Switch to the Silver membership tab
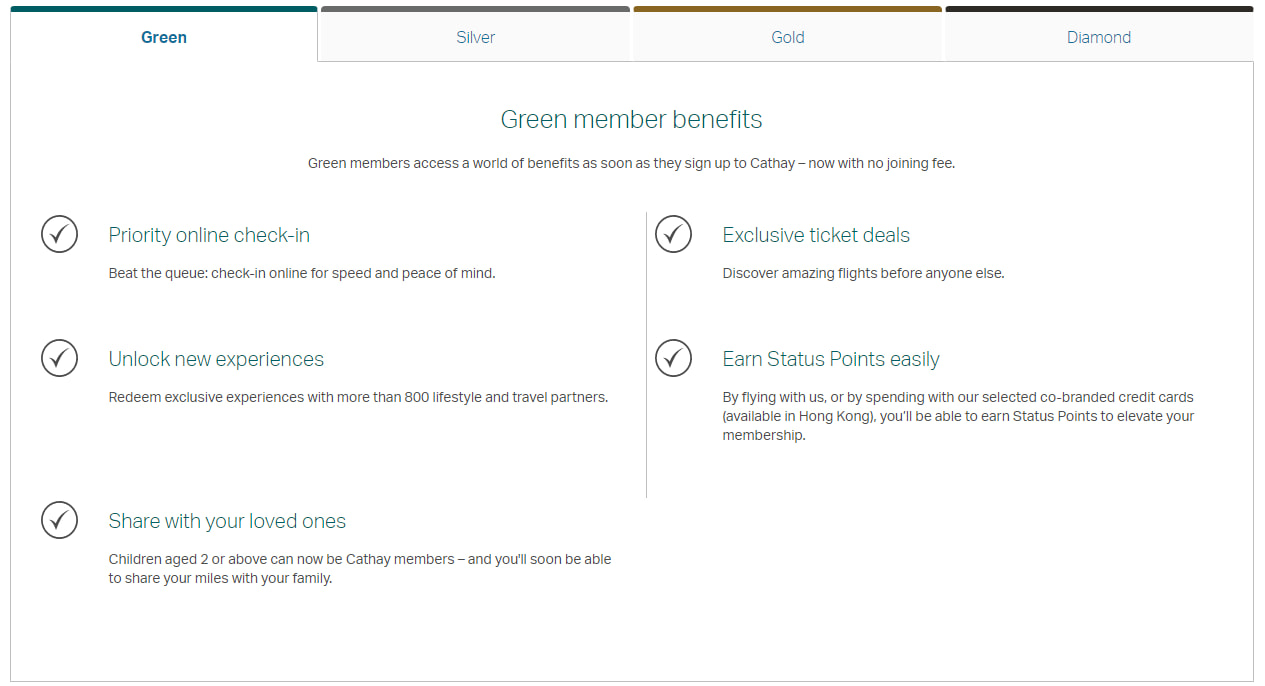The height and width of the screenshot is (686, 1265). click(x=475, y=37)
